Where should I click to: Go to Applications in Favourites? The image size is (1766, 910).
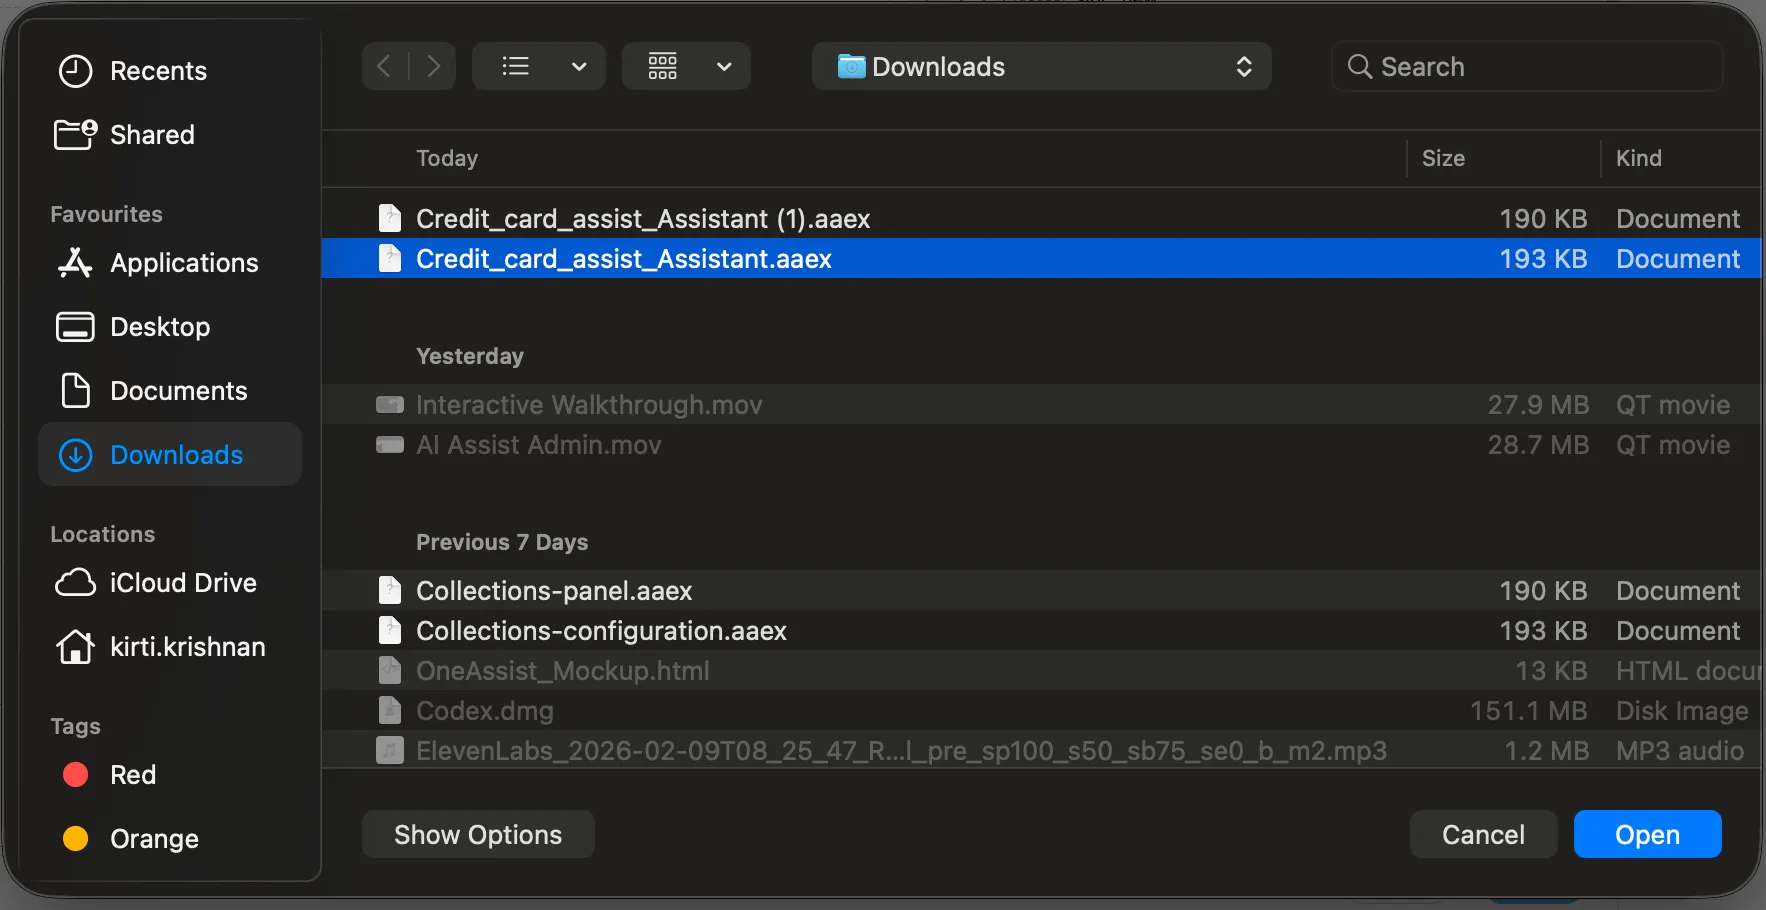158,263
